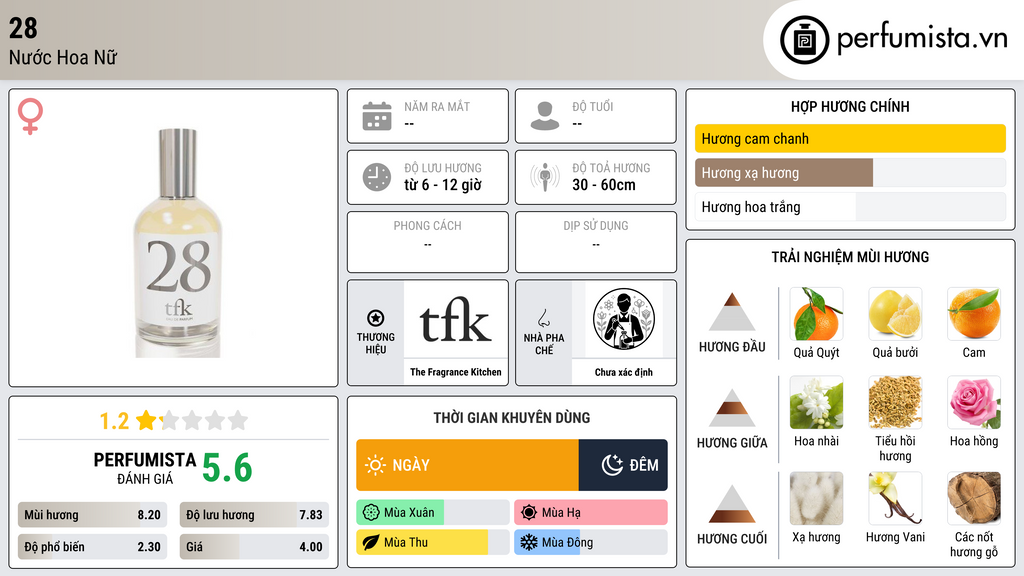Click the star badge icon above Thương hiệu
Viewport: 1024px width, 576px height.
tap(376, 318)
